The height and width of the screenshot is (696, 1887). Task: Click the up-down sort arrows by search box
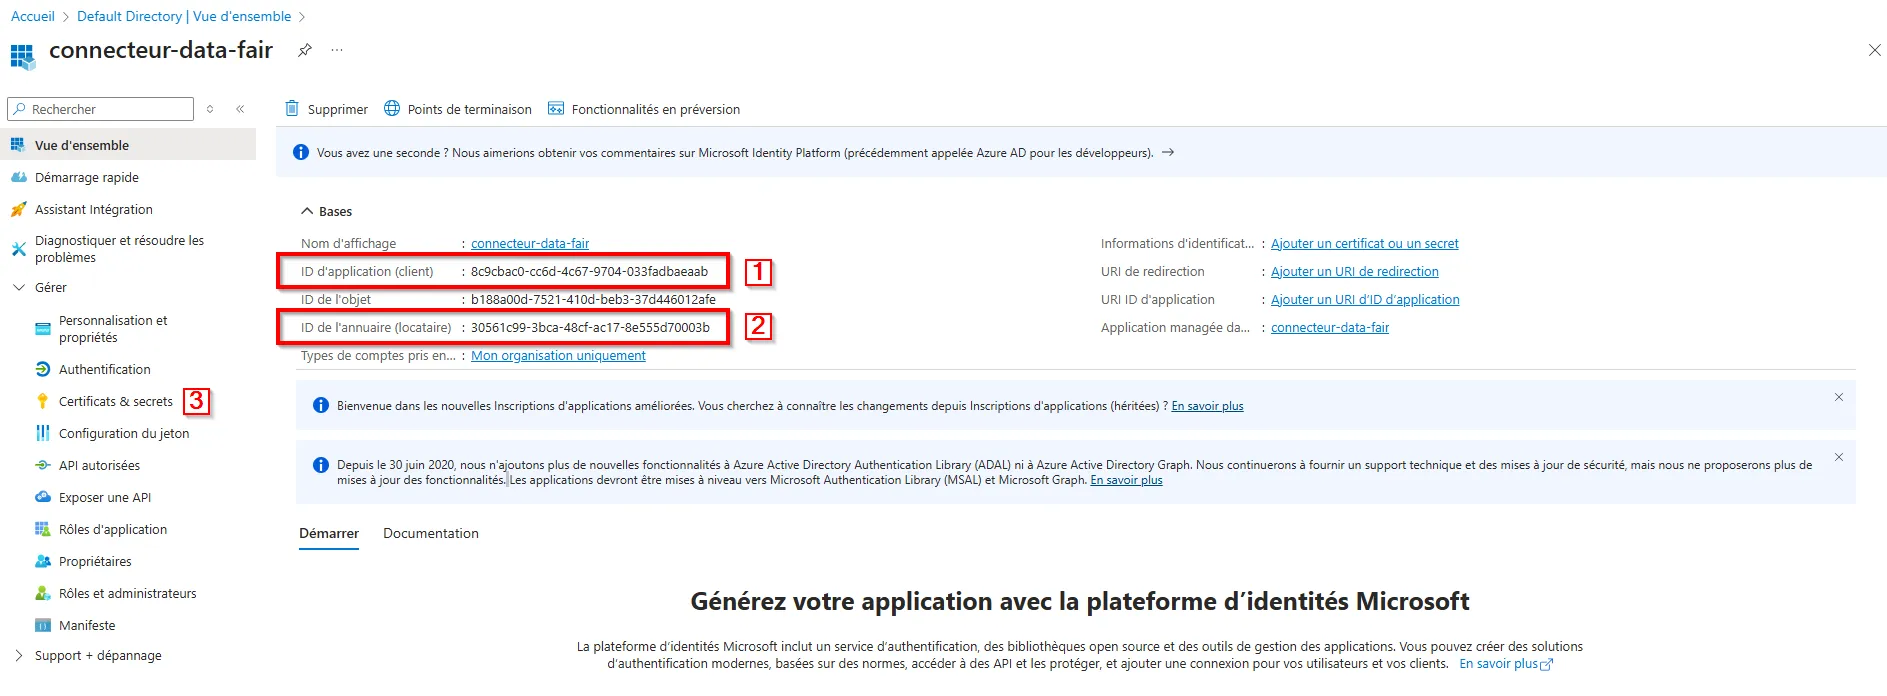[x=210, y=109]
